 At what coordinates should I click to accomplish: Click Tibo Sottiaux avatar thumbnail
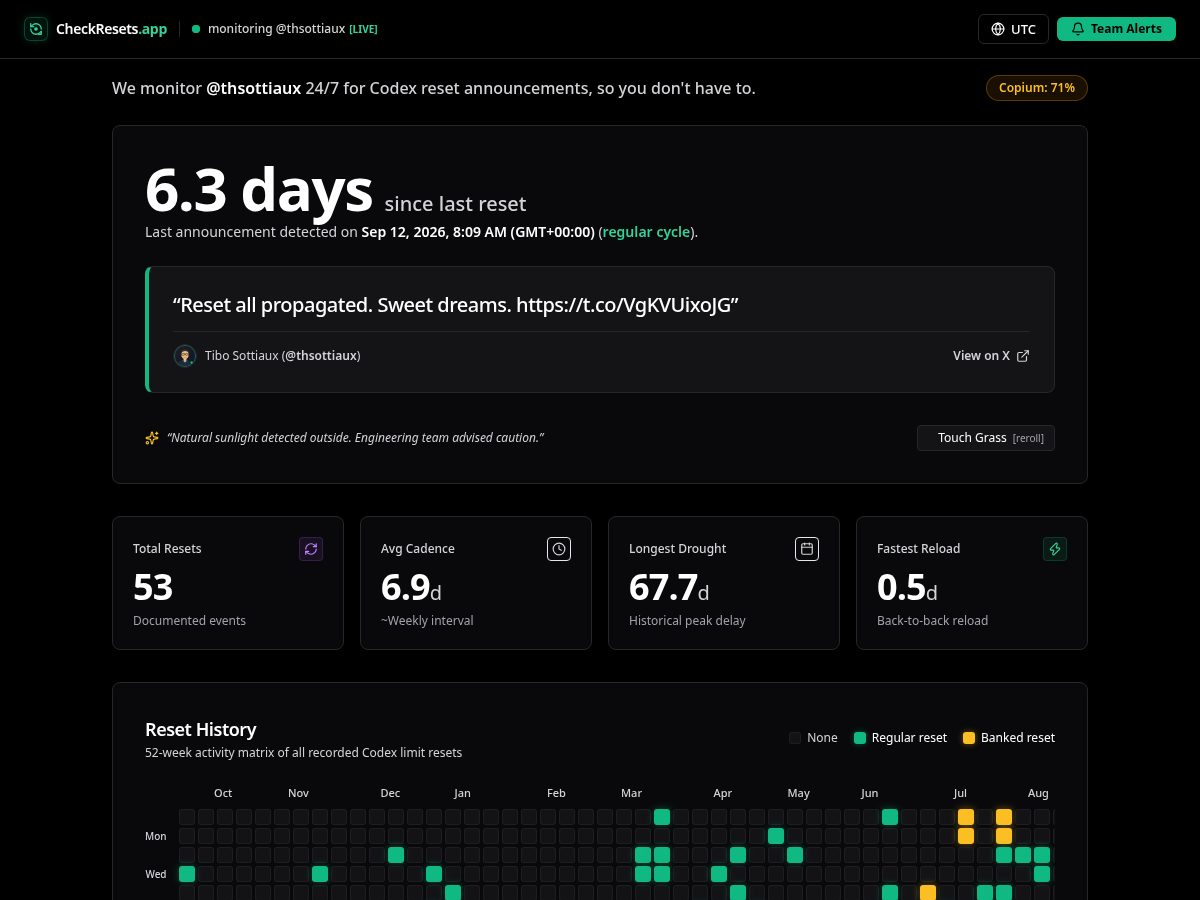[x=184, y=356]
